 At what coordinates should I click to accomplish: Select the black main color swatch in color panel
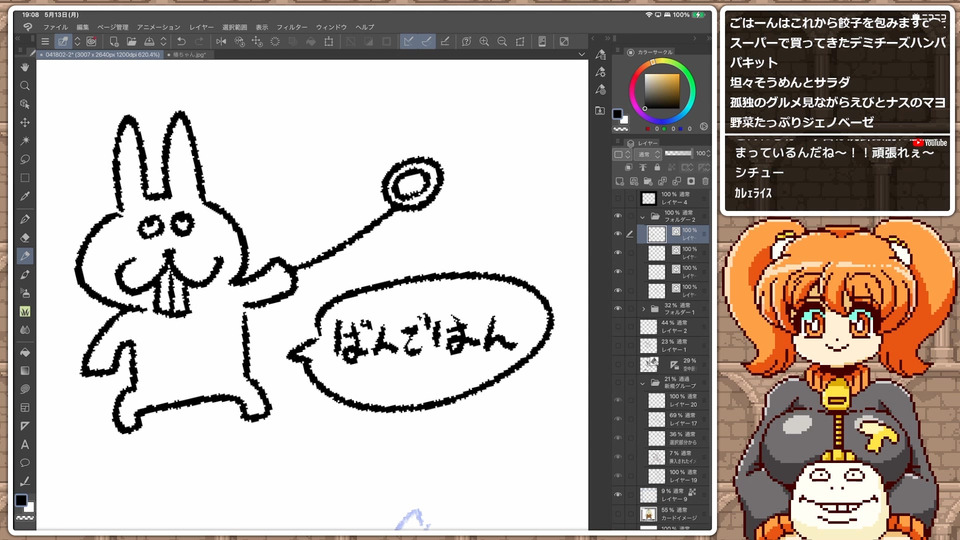(x=617, y=114)
